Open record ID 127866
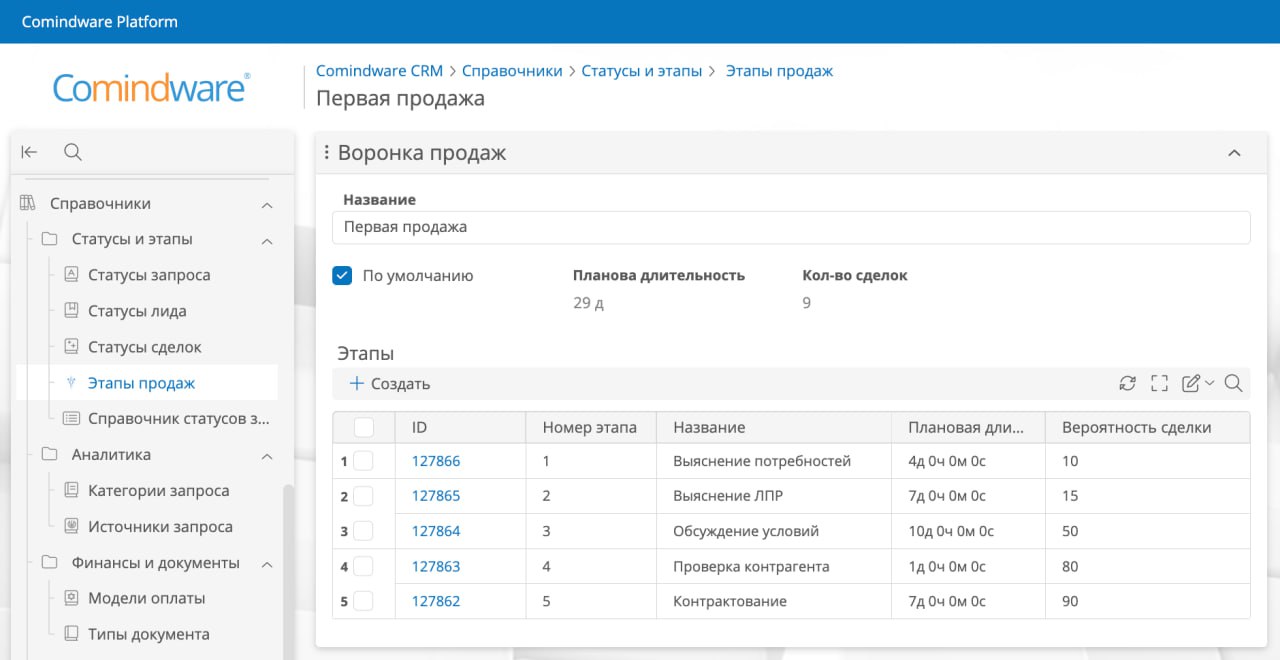Viewport: 1280px width, 660px height. point(436,461)
